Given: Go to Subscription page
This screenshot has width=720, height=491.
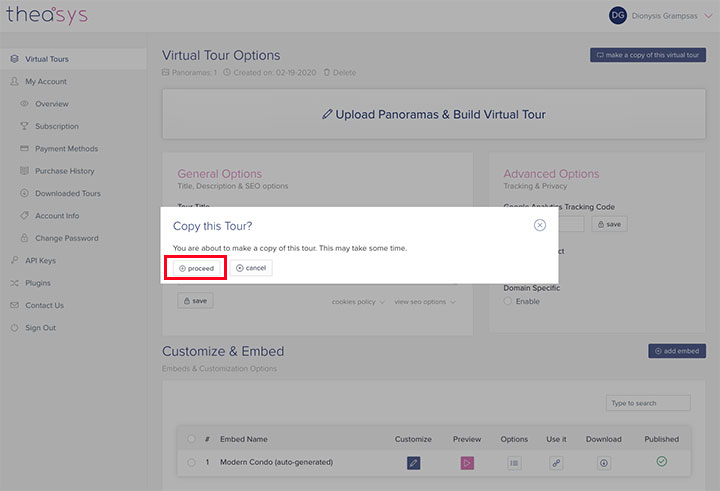Looking at the screenshot, I should (56, 126).
